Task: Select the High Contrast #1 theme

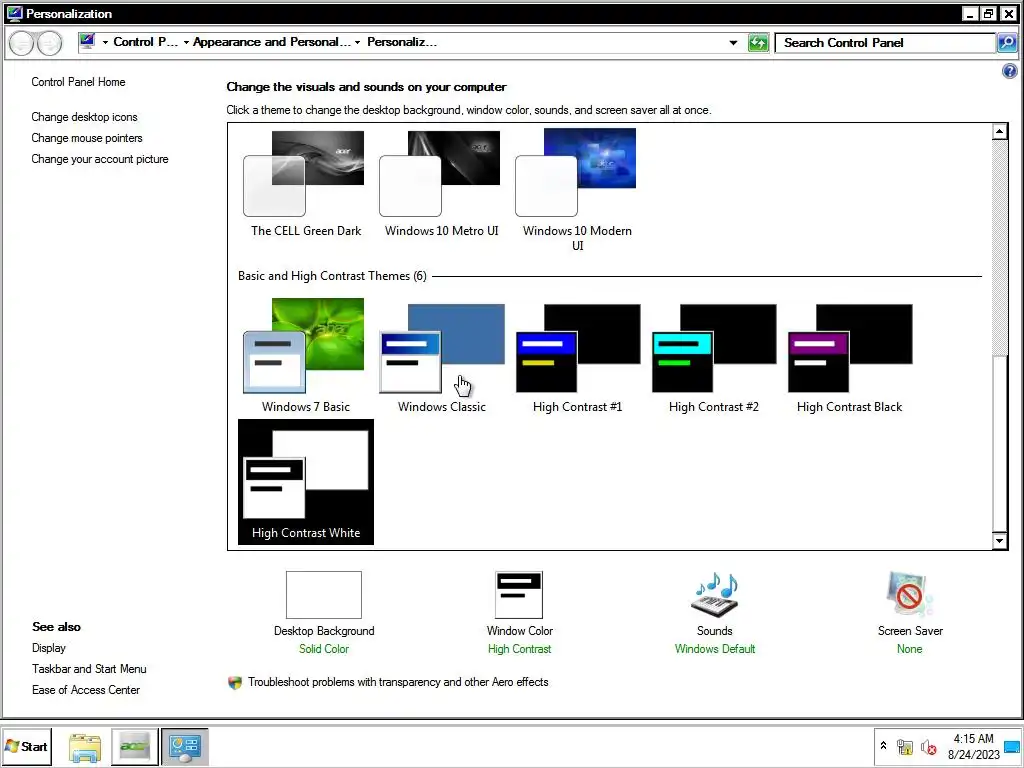Action: [x=577, y=356]
